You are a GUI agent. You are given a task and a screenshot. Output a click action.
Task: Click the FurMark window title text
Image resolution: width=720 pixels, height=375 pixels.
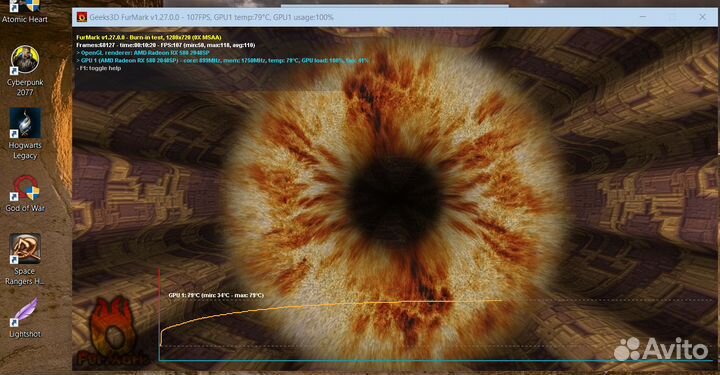coord(211,17)
